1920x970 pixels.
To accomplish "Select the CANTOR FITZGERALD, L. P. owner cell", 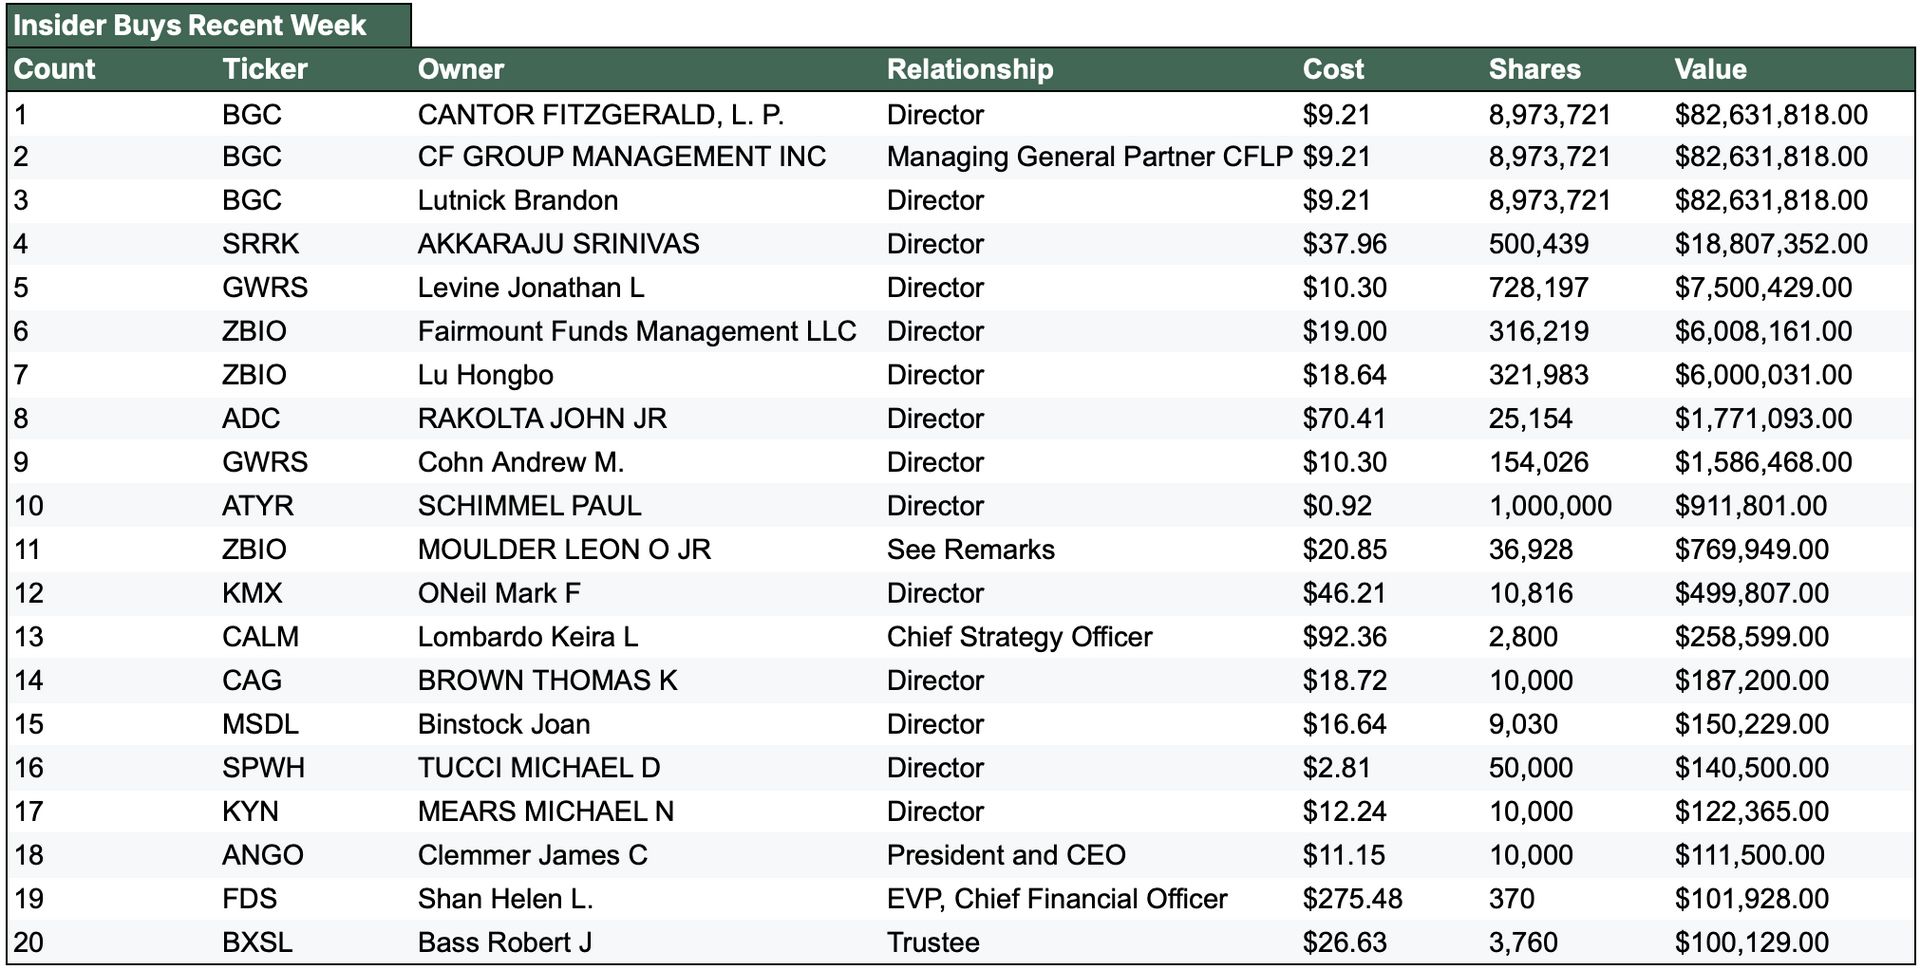I will point(600,115).
